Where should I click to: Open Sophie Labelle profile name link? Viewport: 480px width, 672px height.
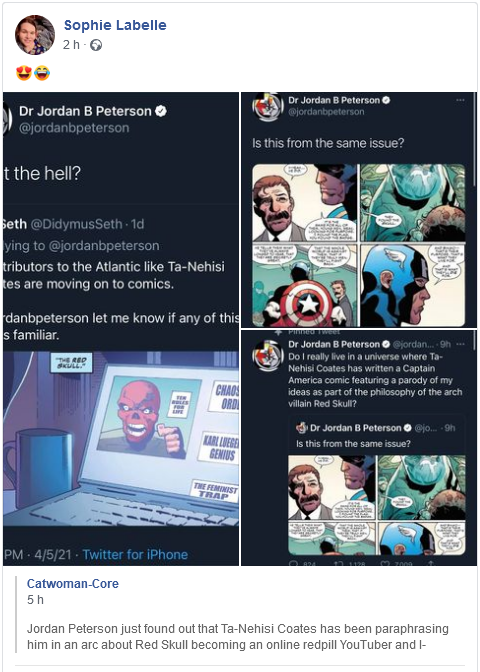(x=115, y=25)
